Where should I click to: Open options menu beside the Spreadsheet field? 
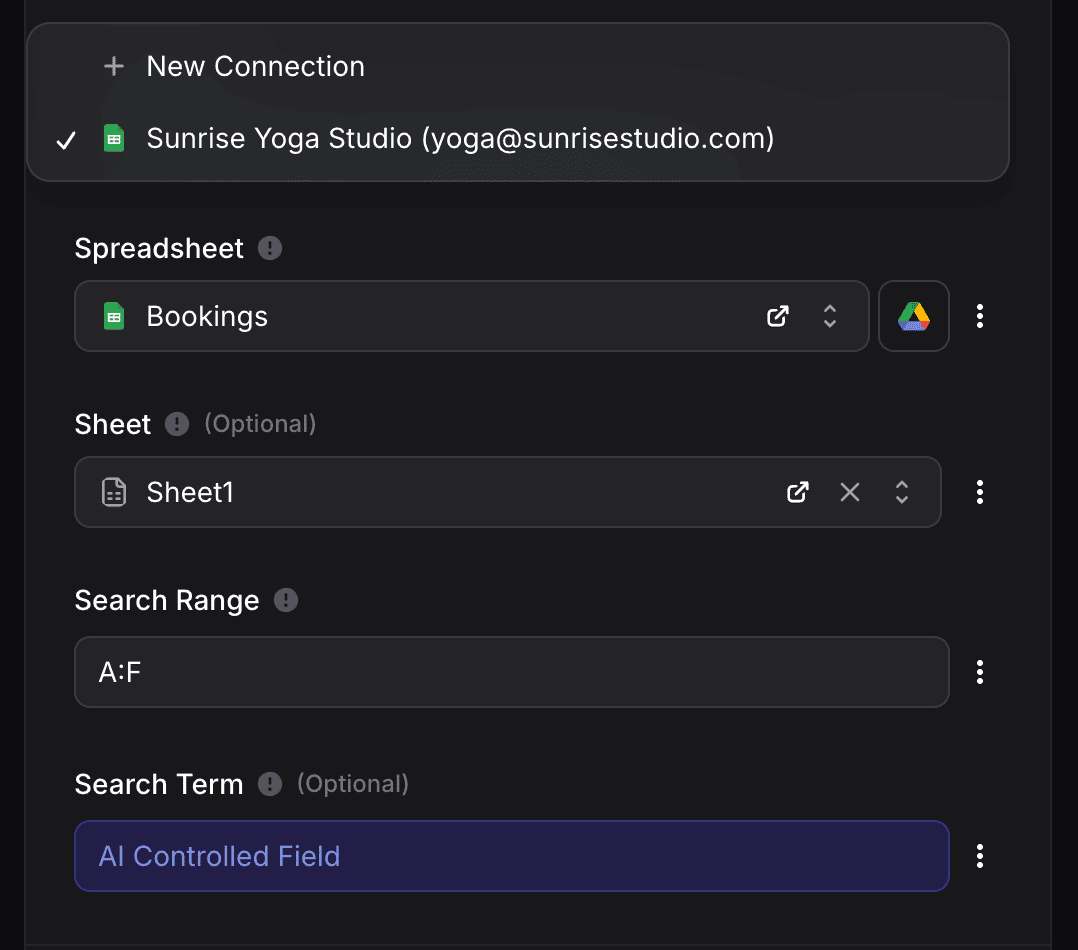click(x=979, y=316)
